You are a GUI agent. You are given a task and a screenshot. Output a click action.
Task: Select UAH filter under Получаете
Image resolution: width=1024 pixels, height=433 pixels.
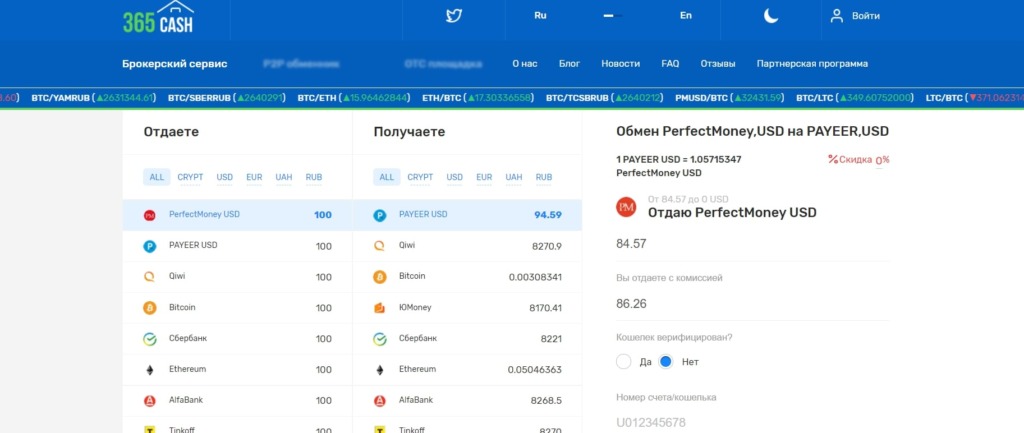(x=514, y=177)
